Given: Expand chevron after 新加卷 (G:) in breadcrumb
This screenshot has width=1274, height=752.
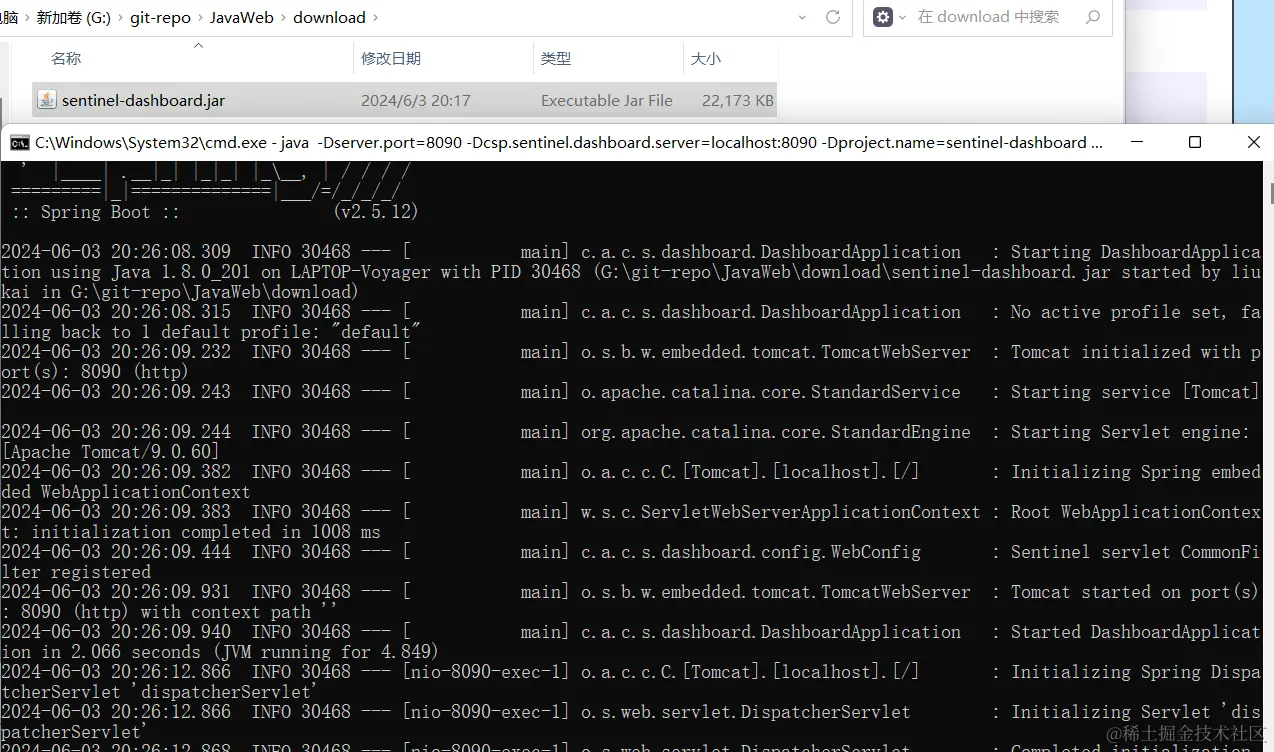Looking at the screenshot, I should point(120,18).
